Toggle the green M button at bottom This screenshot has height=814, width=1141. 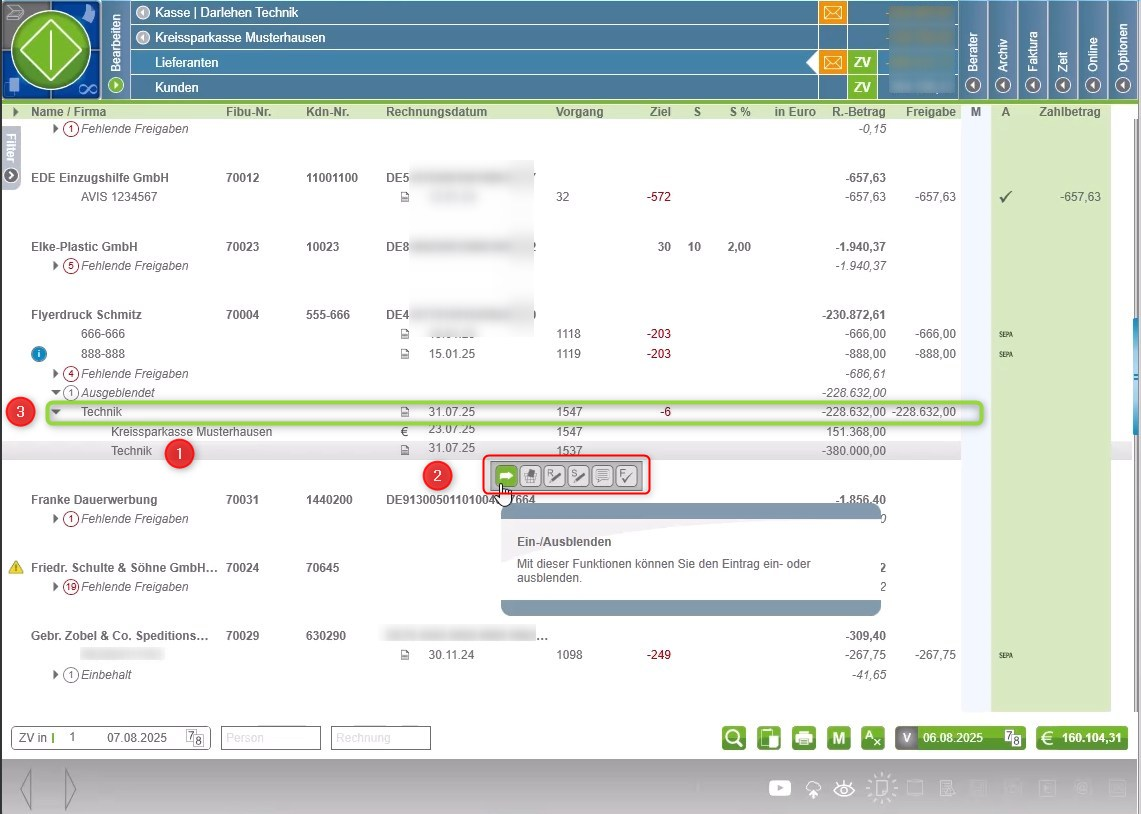tap(838, 738)
